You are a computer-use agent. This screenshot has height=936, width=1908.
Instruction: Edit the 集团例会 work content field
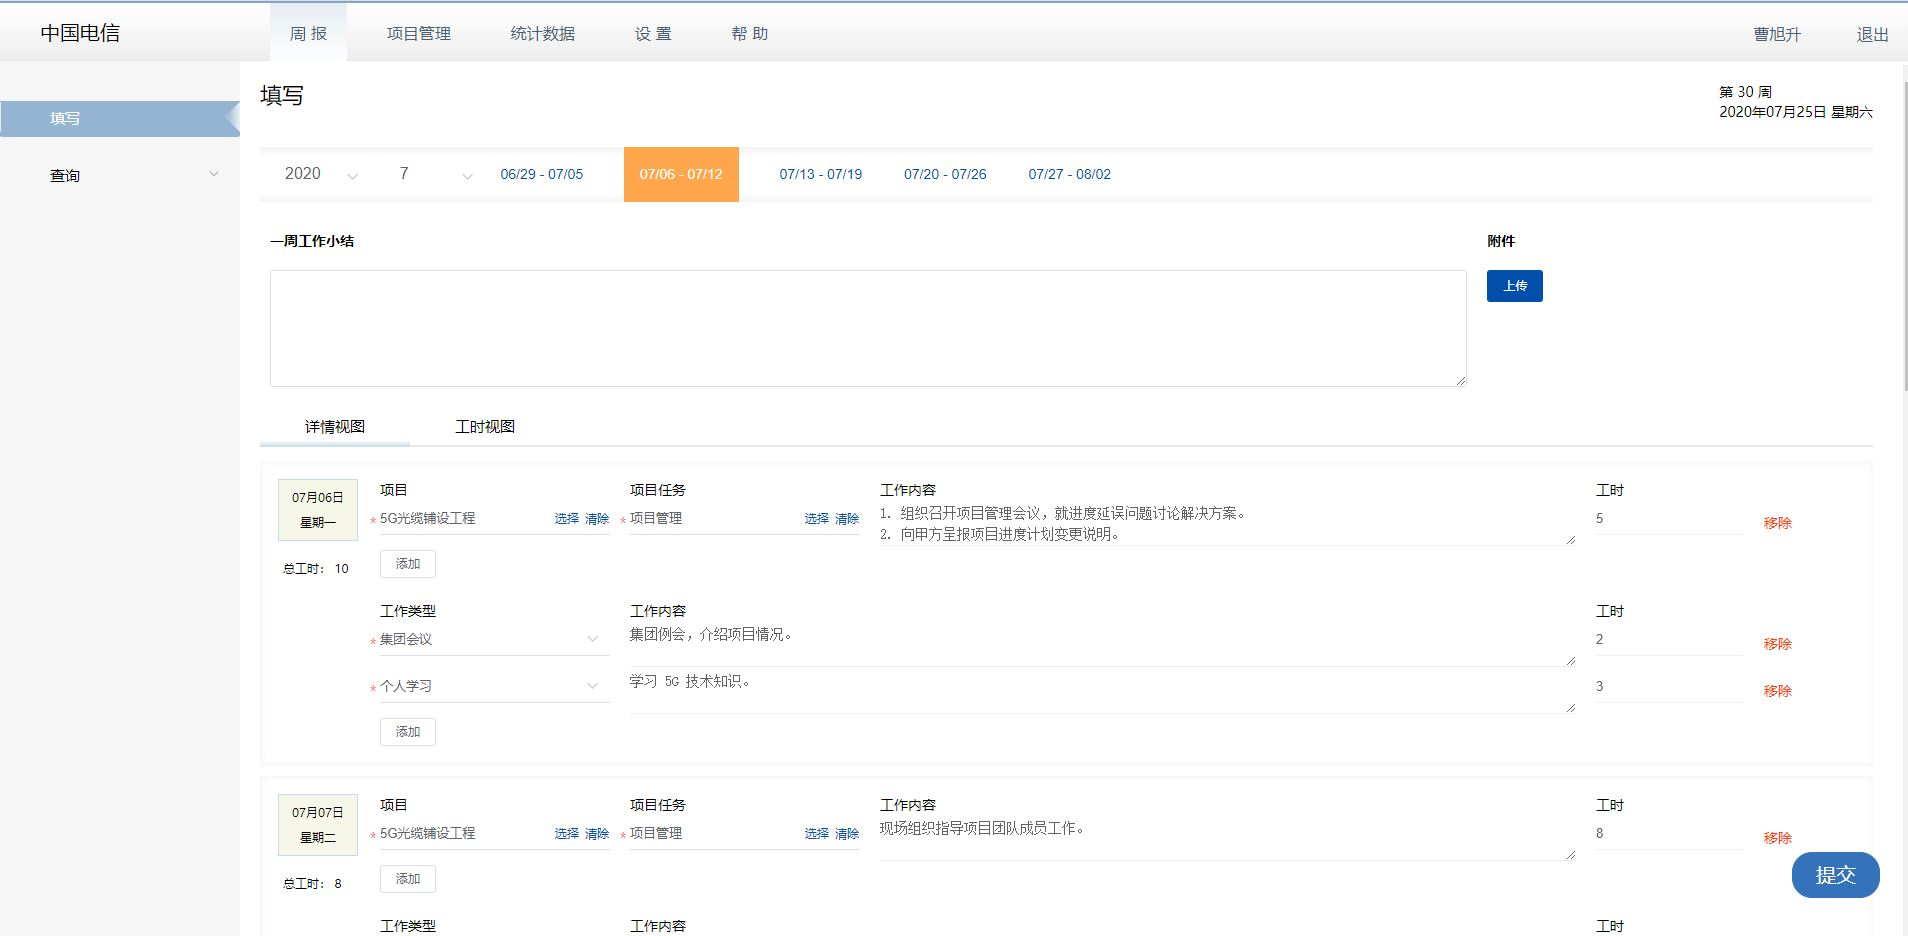coord(1102,645)
